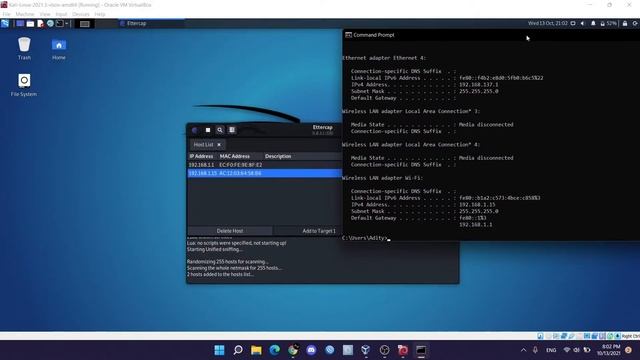Open the Ettercap hosts list icon

(232, 130)
